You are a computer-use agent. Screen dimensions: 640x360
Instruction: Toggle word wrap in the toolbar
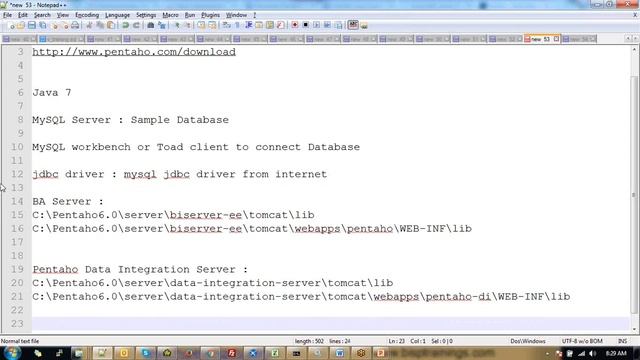(x=227, y=25)
